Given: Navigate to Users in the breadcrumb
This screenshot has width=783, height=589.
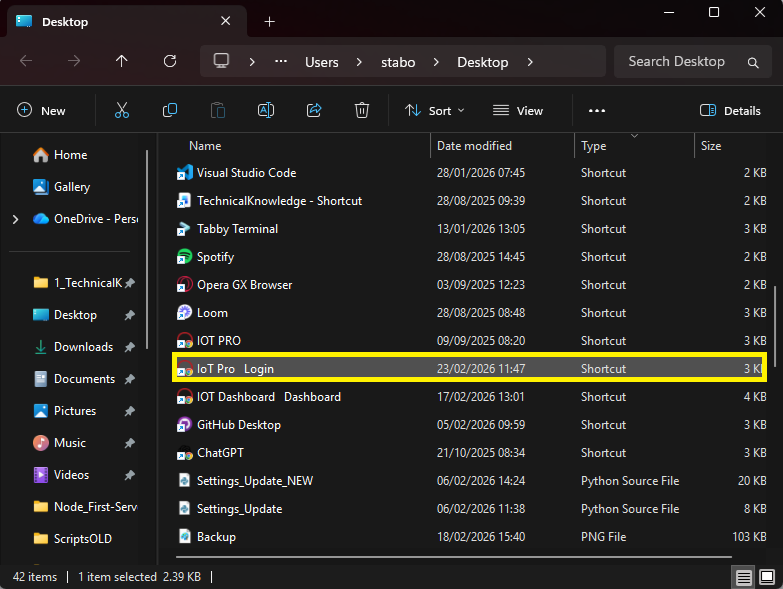Looking at the screenshot, I should [322, 62].
